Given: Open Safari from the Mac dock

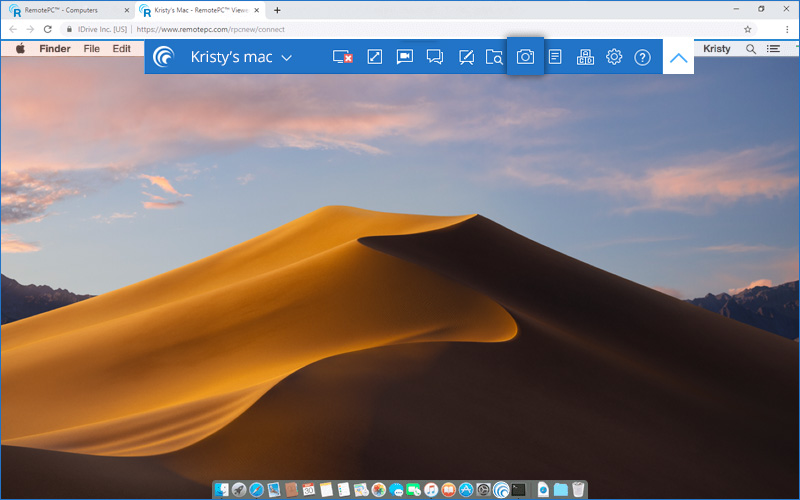Looking at the screenshot, I should (257, 490).
